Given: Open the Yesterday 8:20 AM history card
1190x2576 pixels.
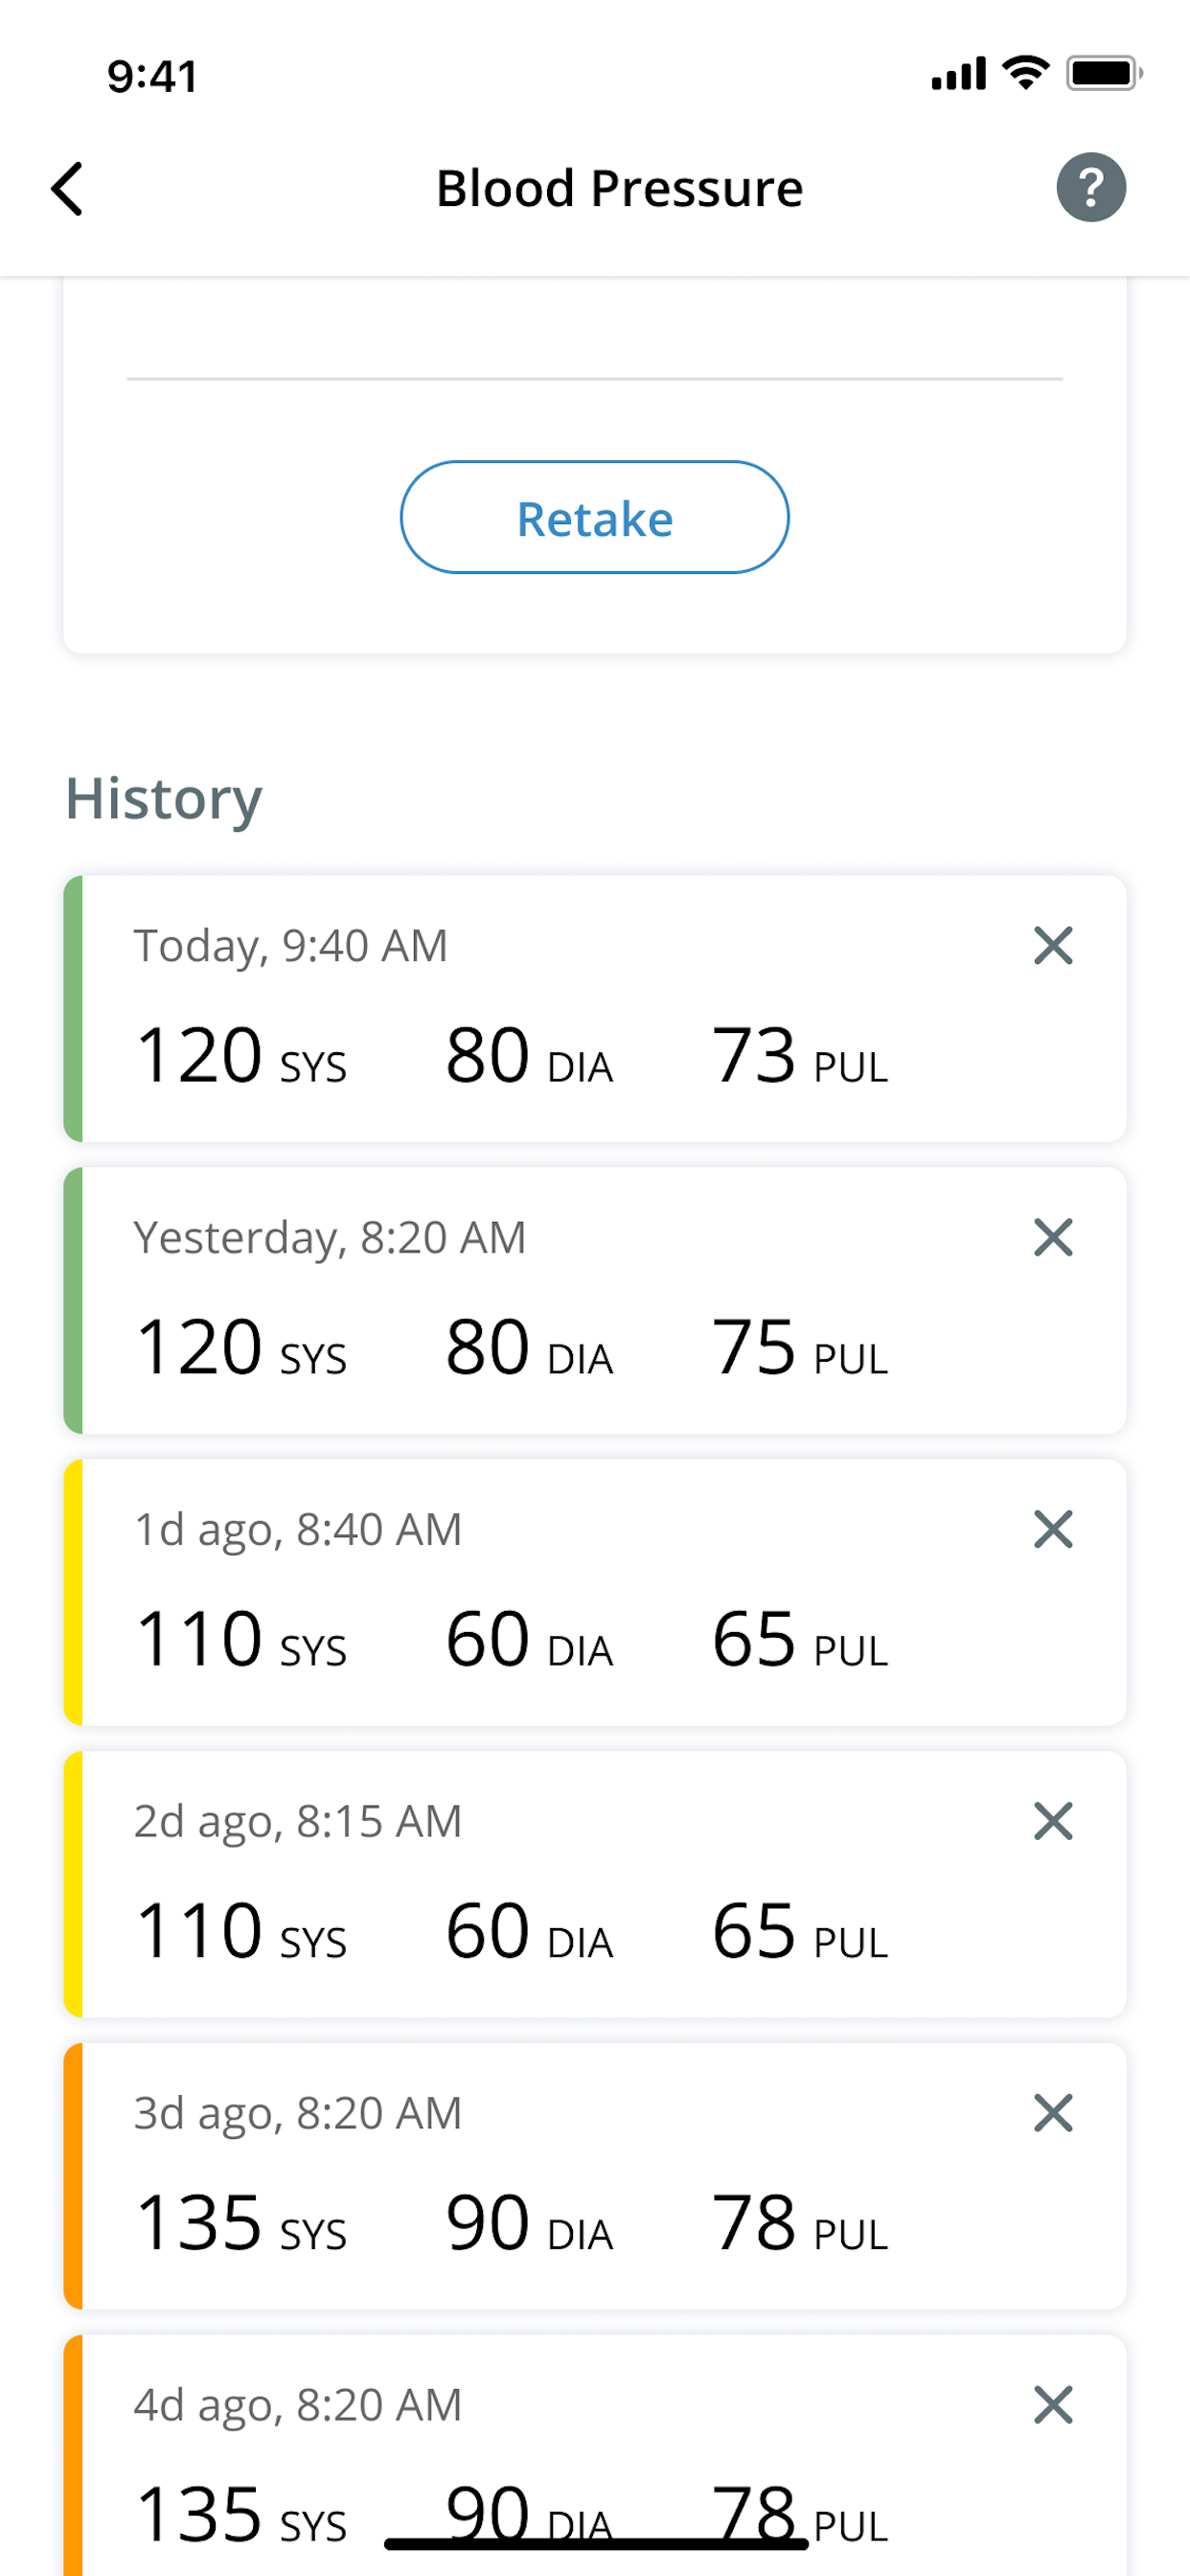Looking at the screenshot, I should click(x=595, y=1301).
